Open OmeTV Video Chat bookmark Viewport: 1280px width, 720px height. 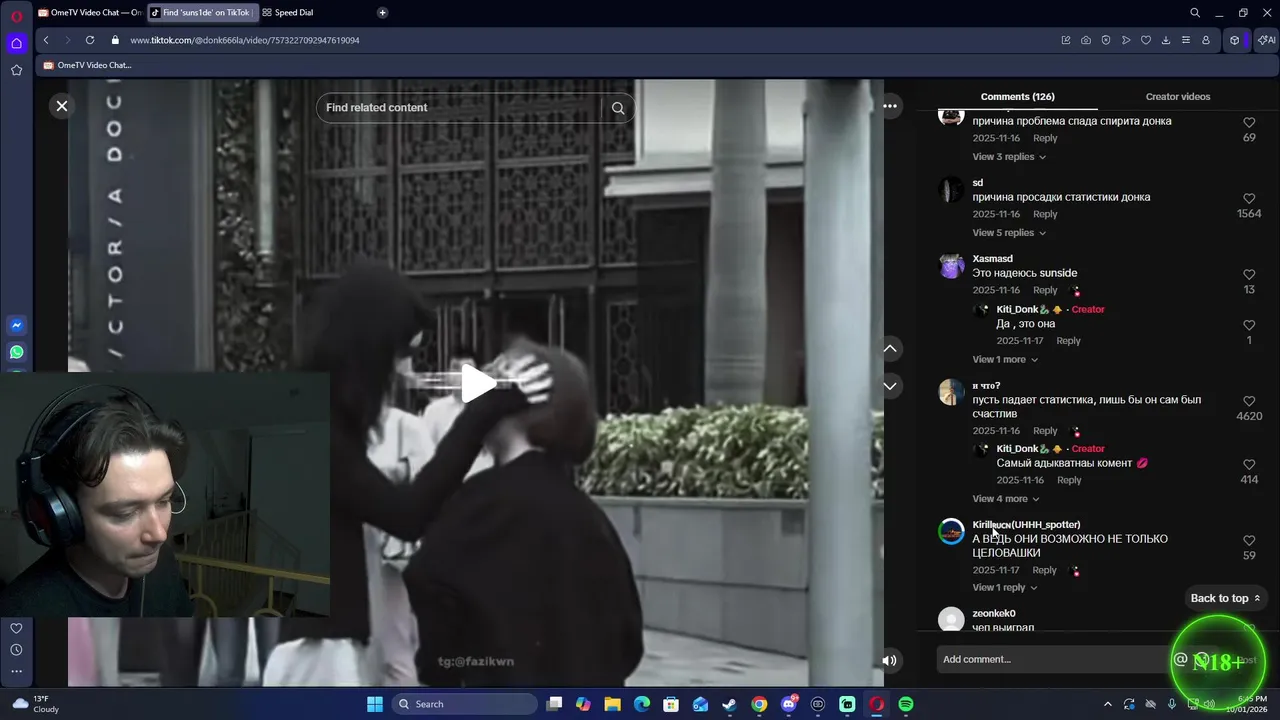point(87,65)
